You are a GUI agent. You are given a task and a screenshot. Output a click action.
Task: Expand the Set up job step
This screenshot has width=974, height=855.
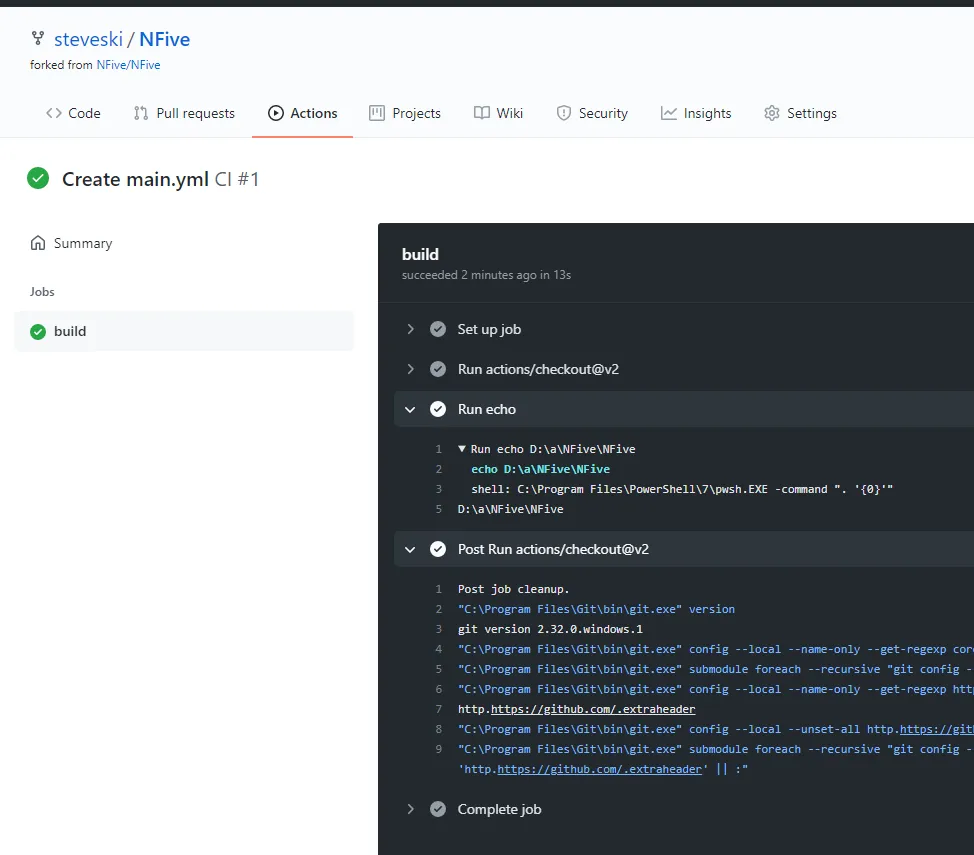pos(410,329)
